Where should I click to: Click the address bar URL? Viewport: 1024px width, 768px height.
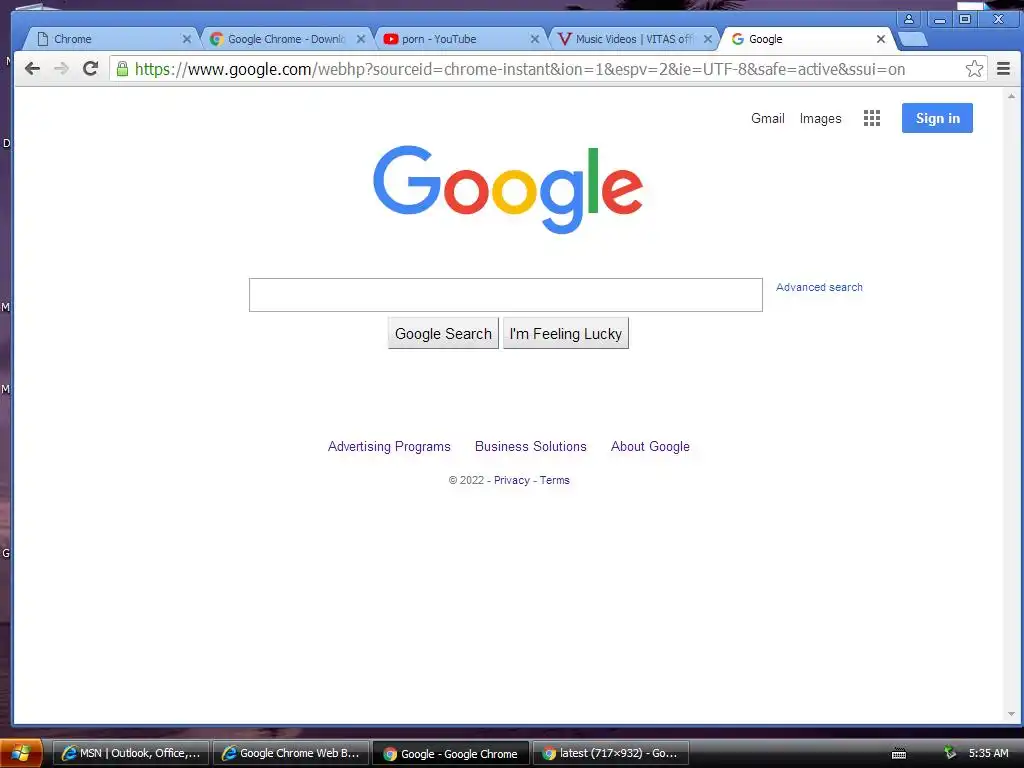520,69
